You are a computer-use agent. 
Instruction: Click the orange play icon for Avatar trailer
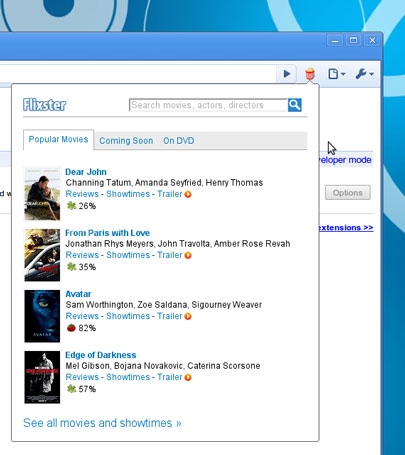[x=188, y=316]
